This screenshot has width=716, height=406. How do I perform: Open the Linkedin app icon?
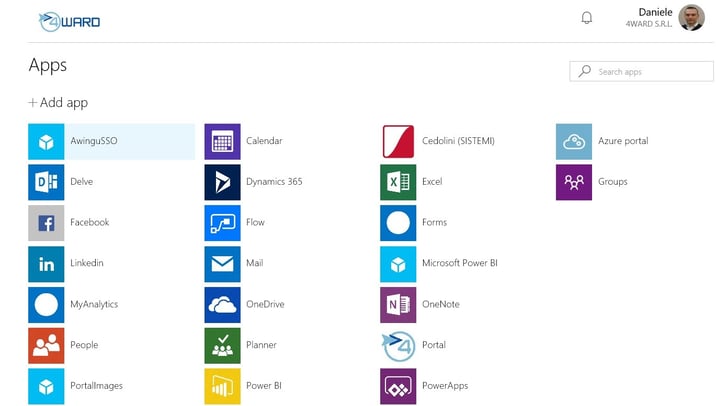(x=46, y=263)
